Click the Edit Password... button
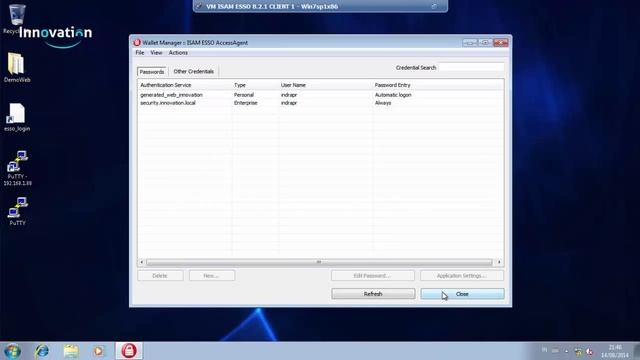Viewport: 640px width, 360px height. [373, 276]
